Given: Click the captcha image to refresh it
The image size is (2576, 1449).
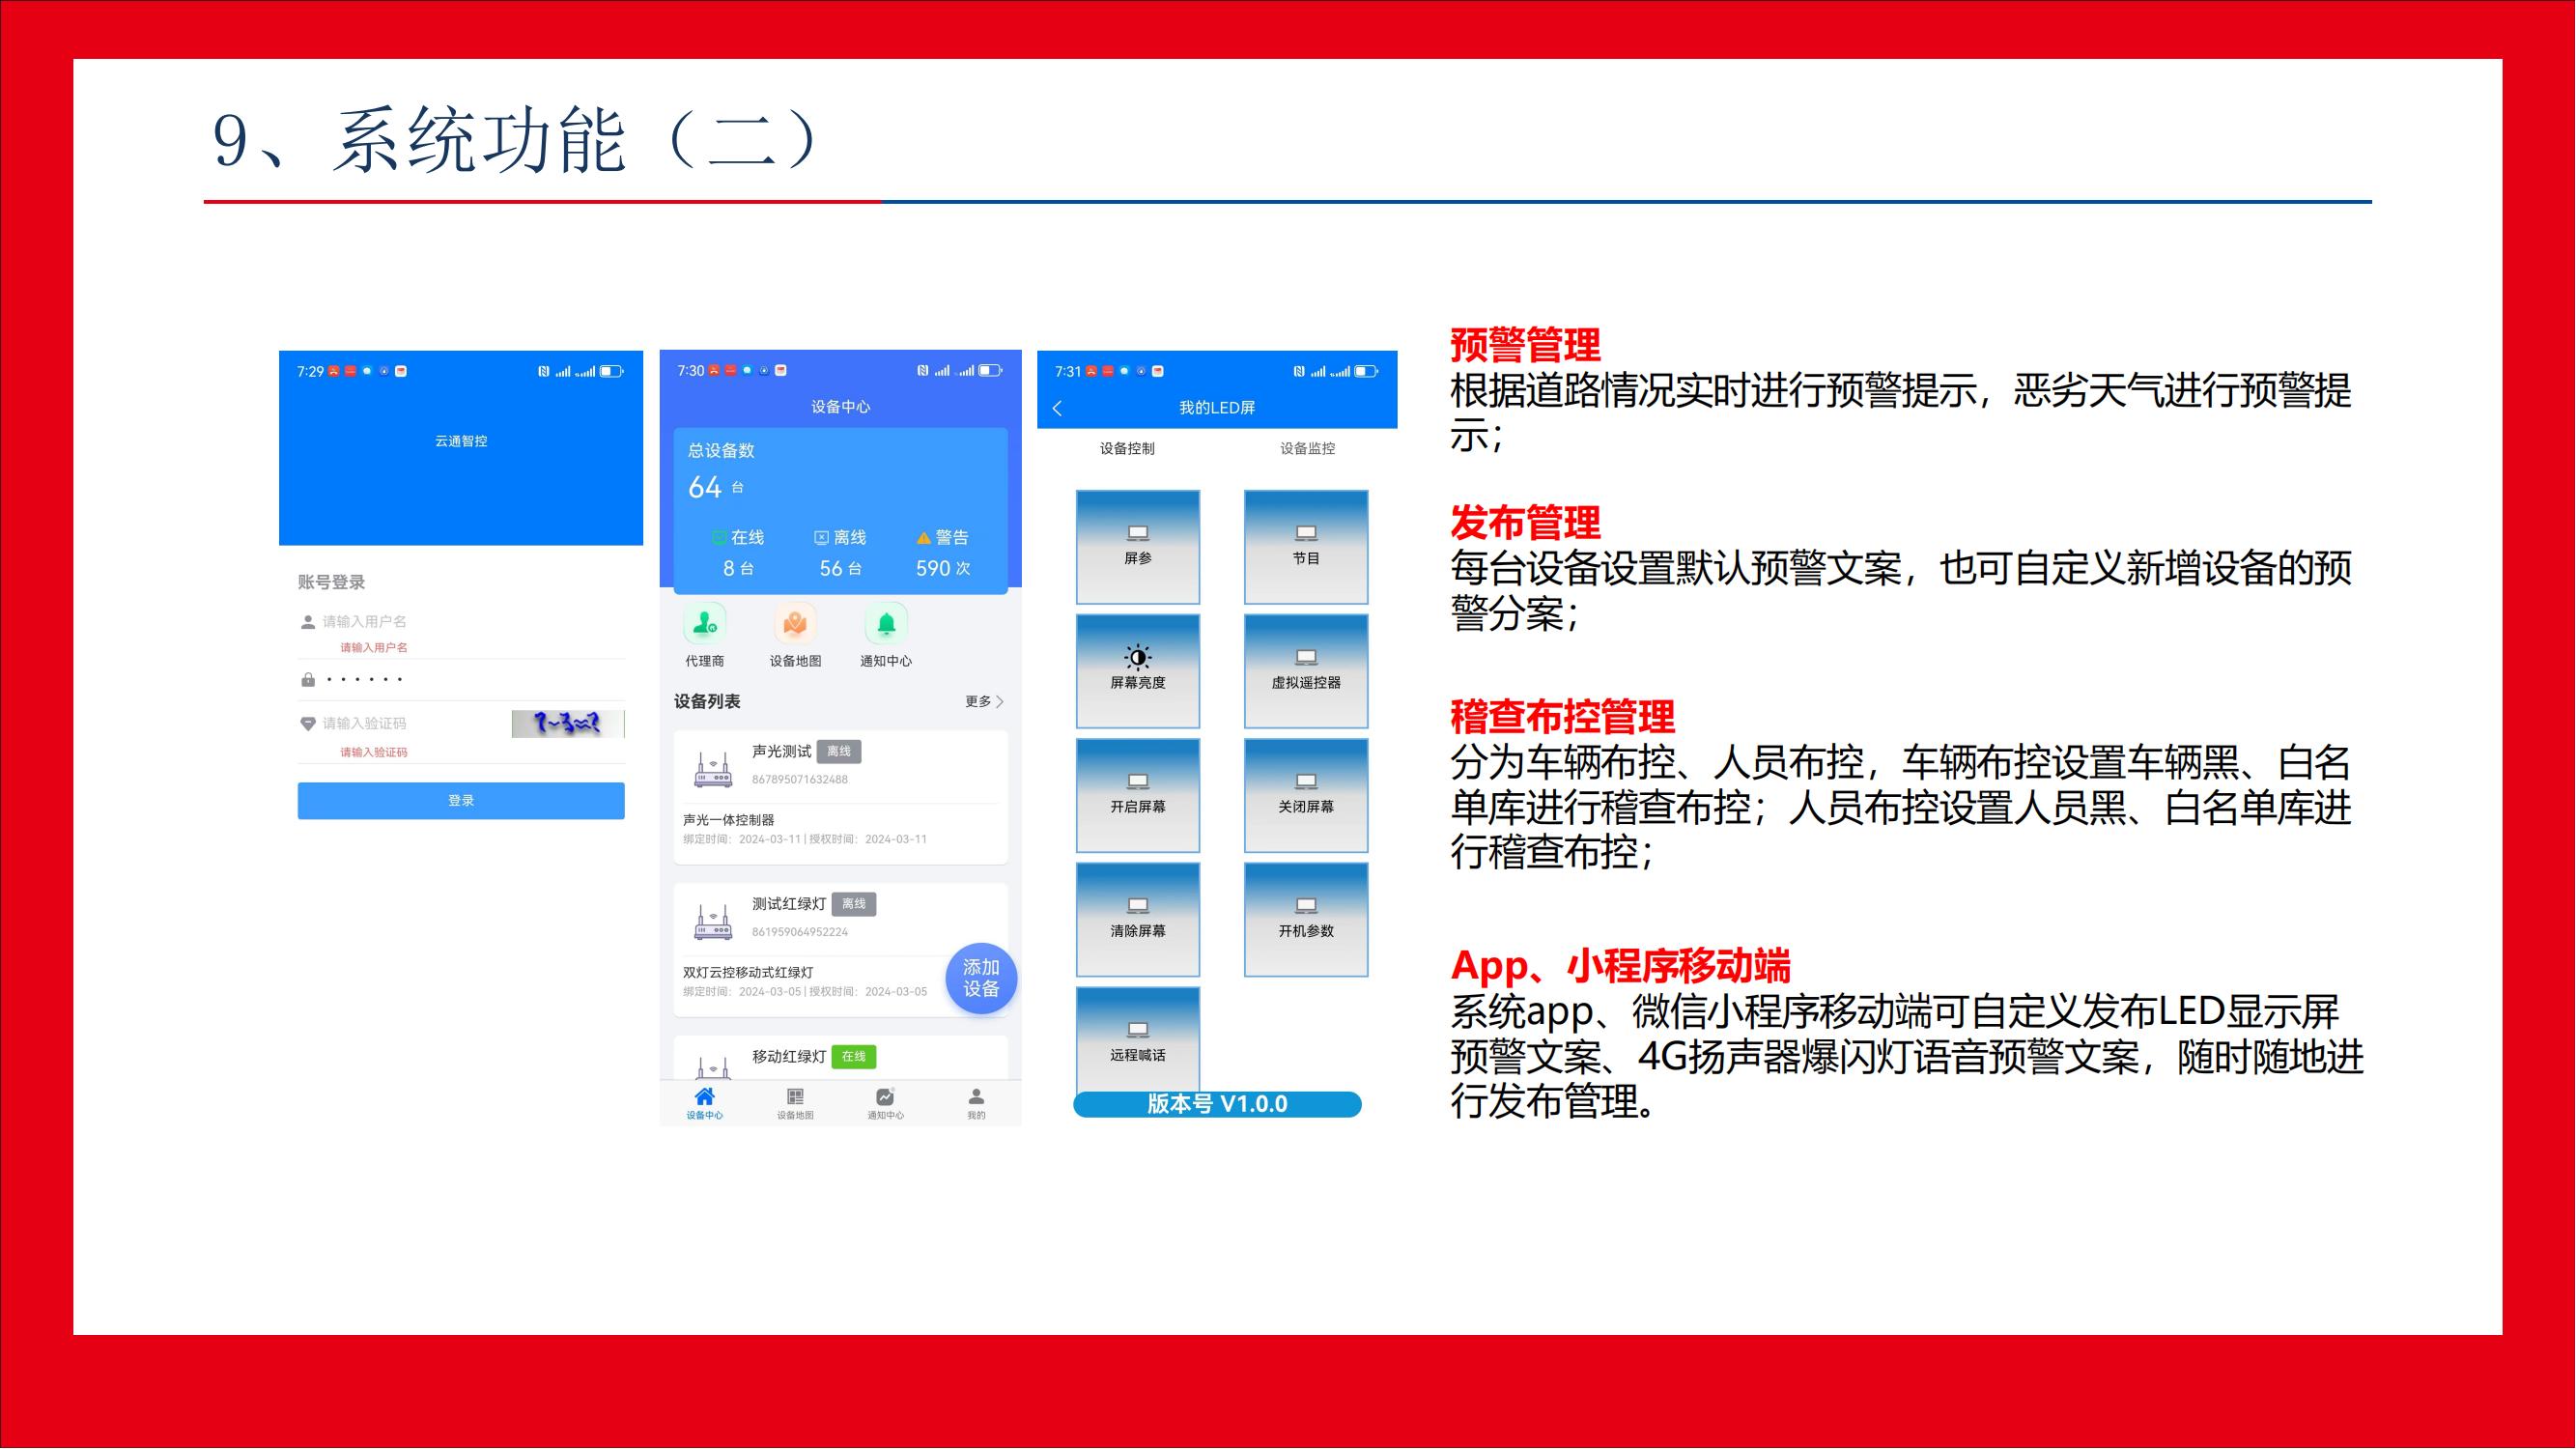Looking at the screenshot, I should pos(567,723).
